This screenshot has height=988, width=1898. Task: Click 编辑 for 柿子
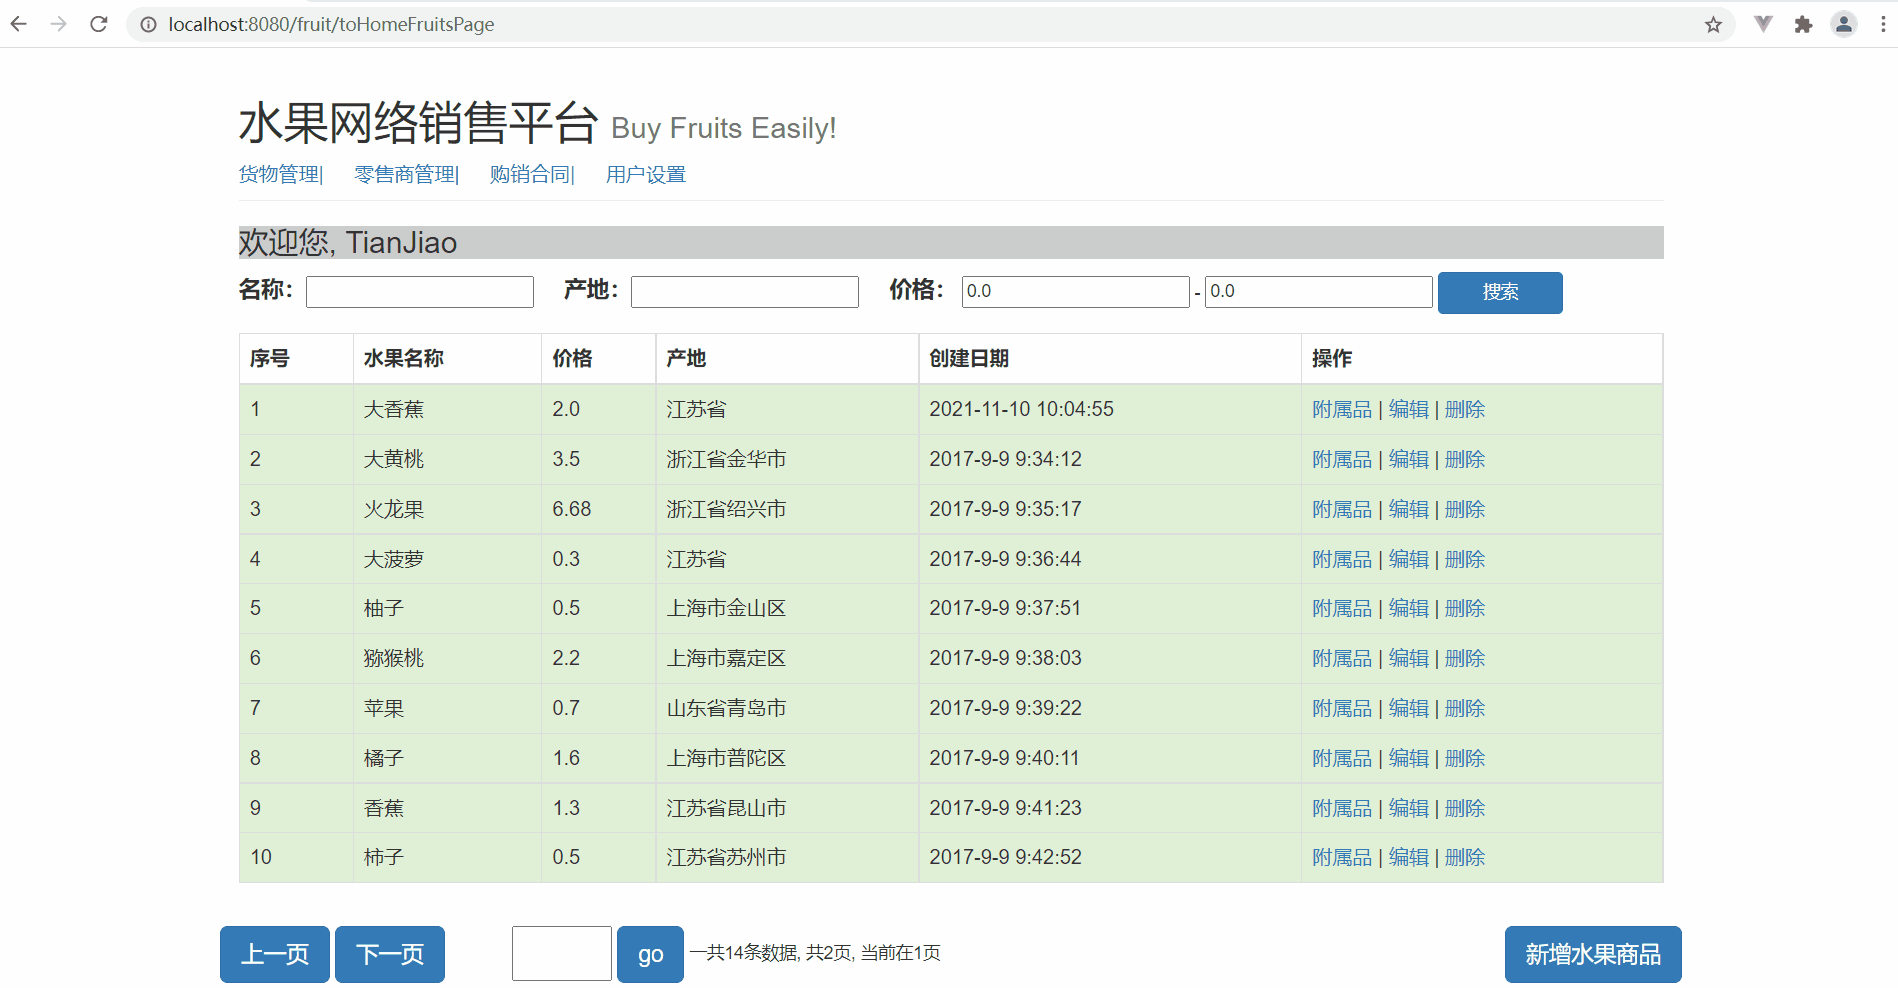pyautogui.click(x=1409, y=857)
